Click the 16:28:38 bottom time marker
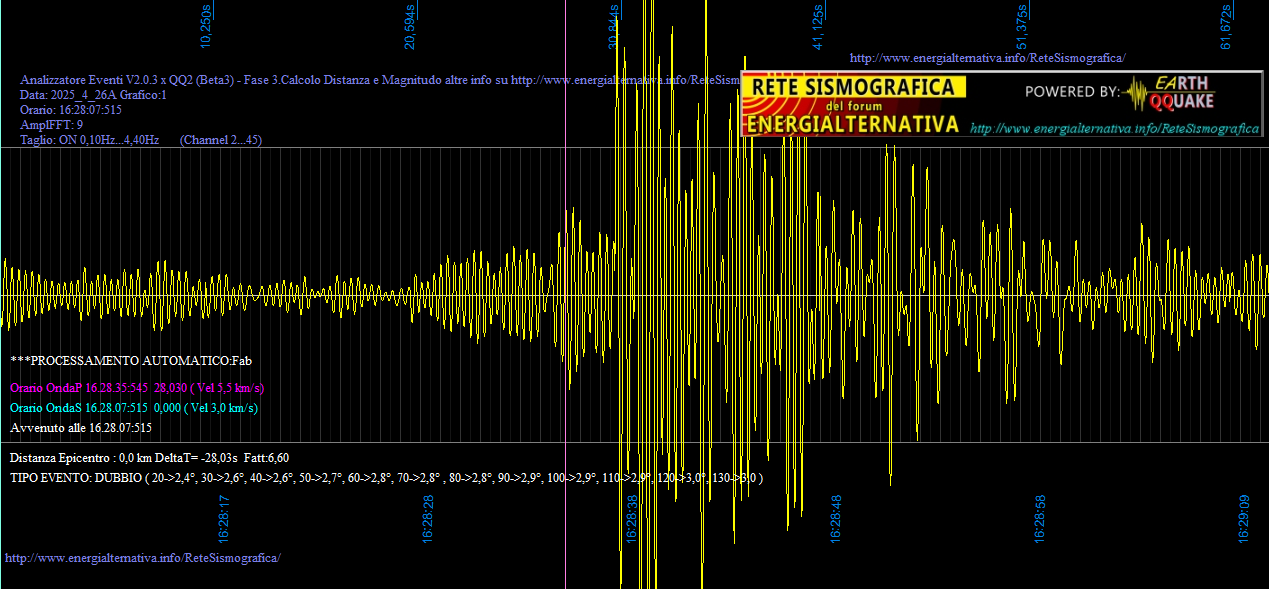1269x589 pixels. coord(632,519)
